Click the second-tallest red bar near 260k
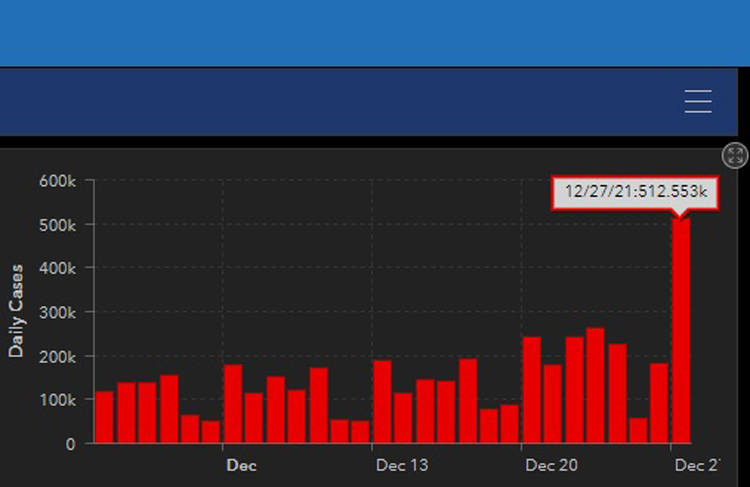750x487 pixels. (x=595, y=385)
